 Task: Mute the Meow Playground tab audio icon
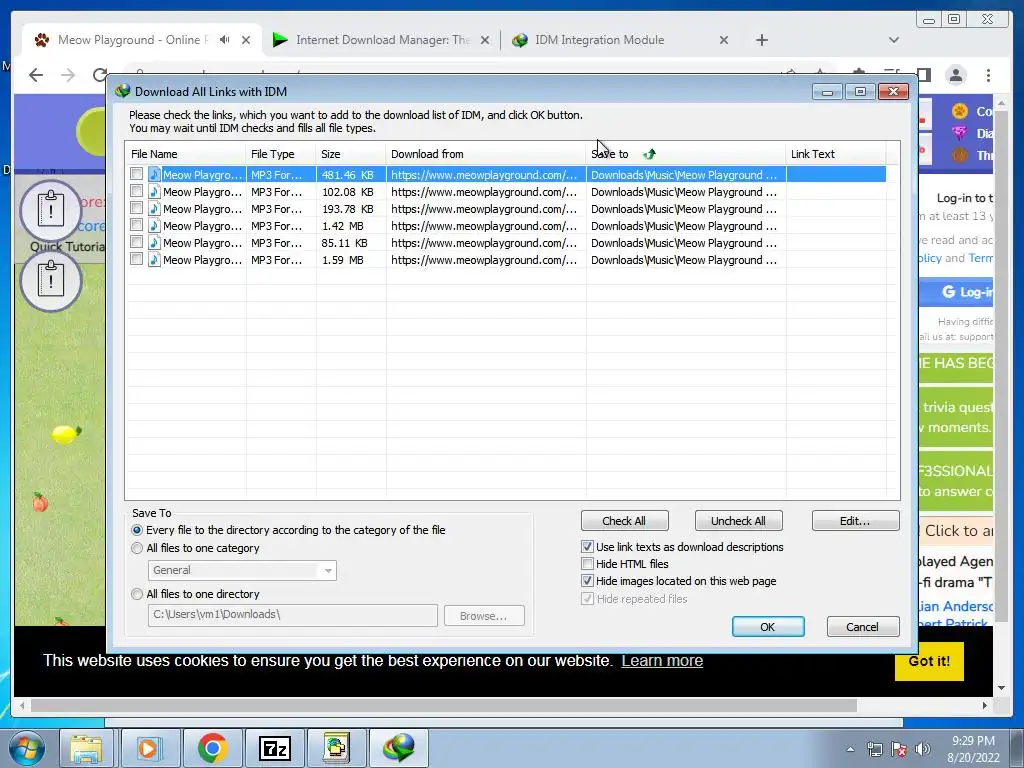pyautogui.click(x=225, y=40)
